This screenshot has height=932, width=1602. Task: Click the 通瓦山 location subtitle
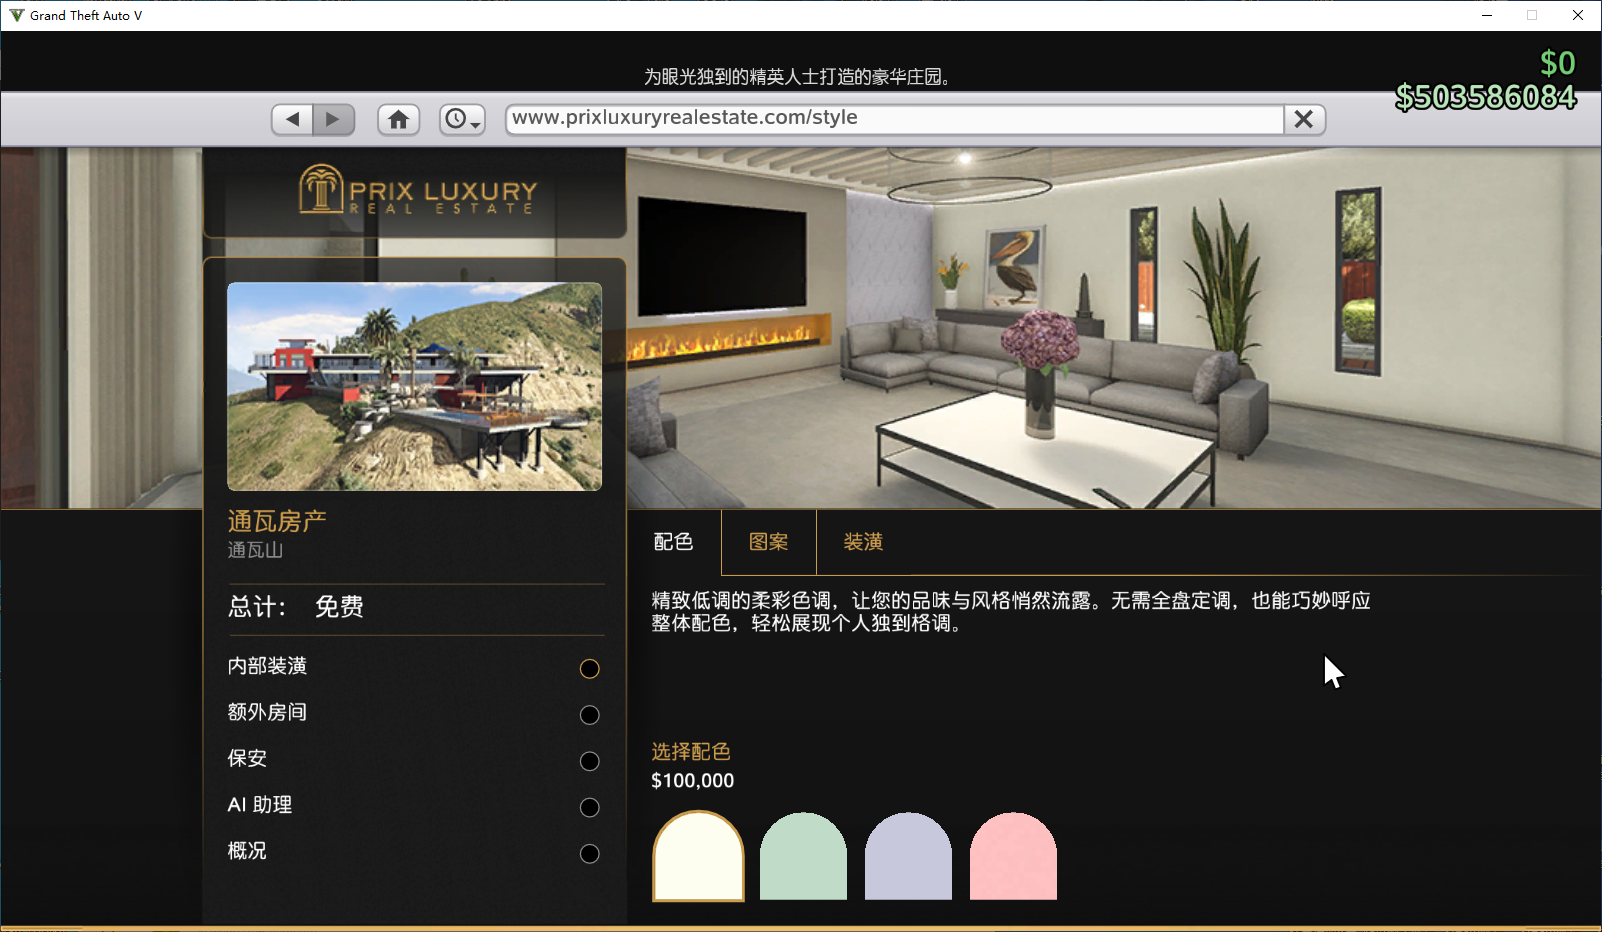[x=255, y=550]
